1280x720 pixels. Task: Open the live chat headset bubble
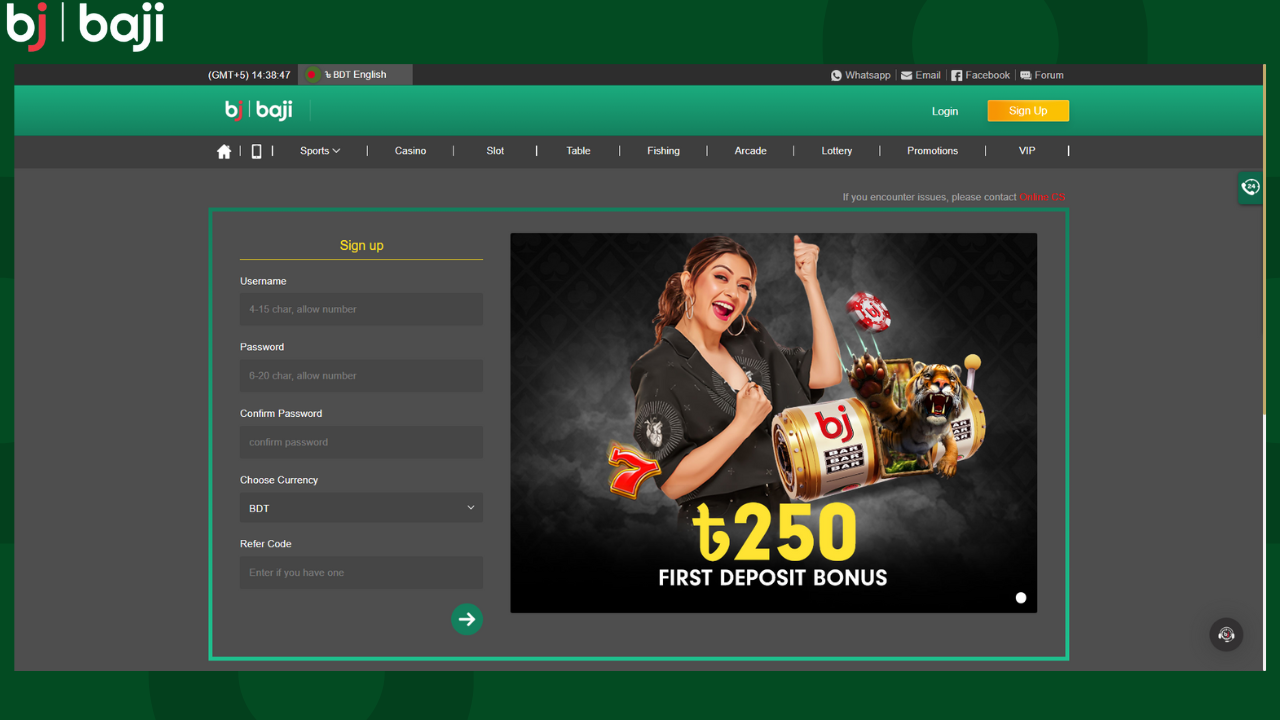pos(1227,634)
